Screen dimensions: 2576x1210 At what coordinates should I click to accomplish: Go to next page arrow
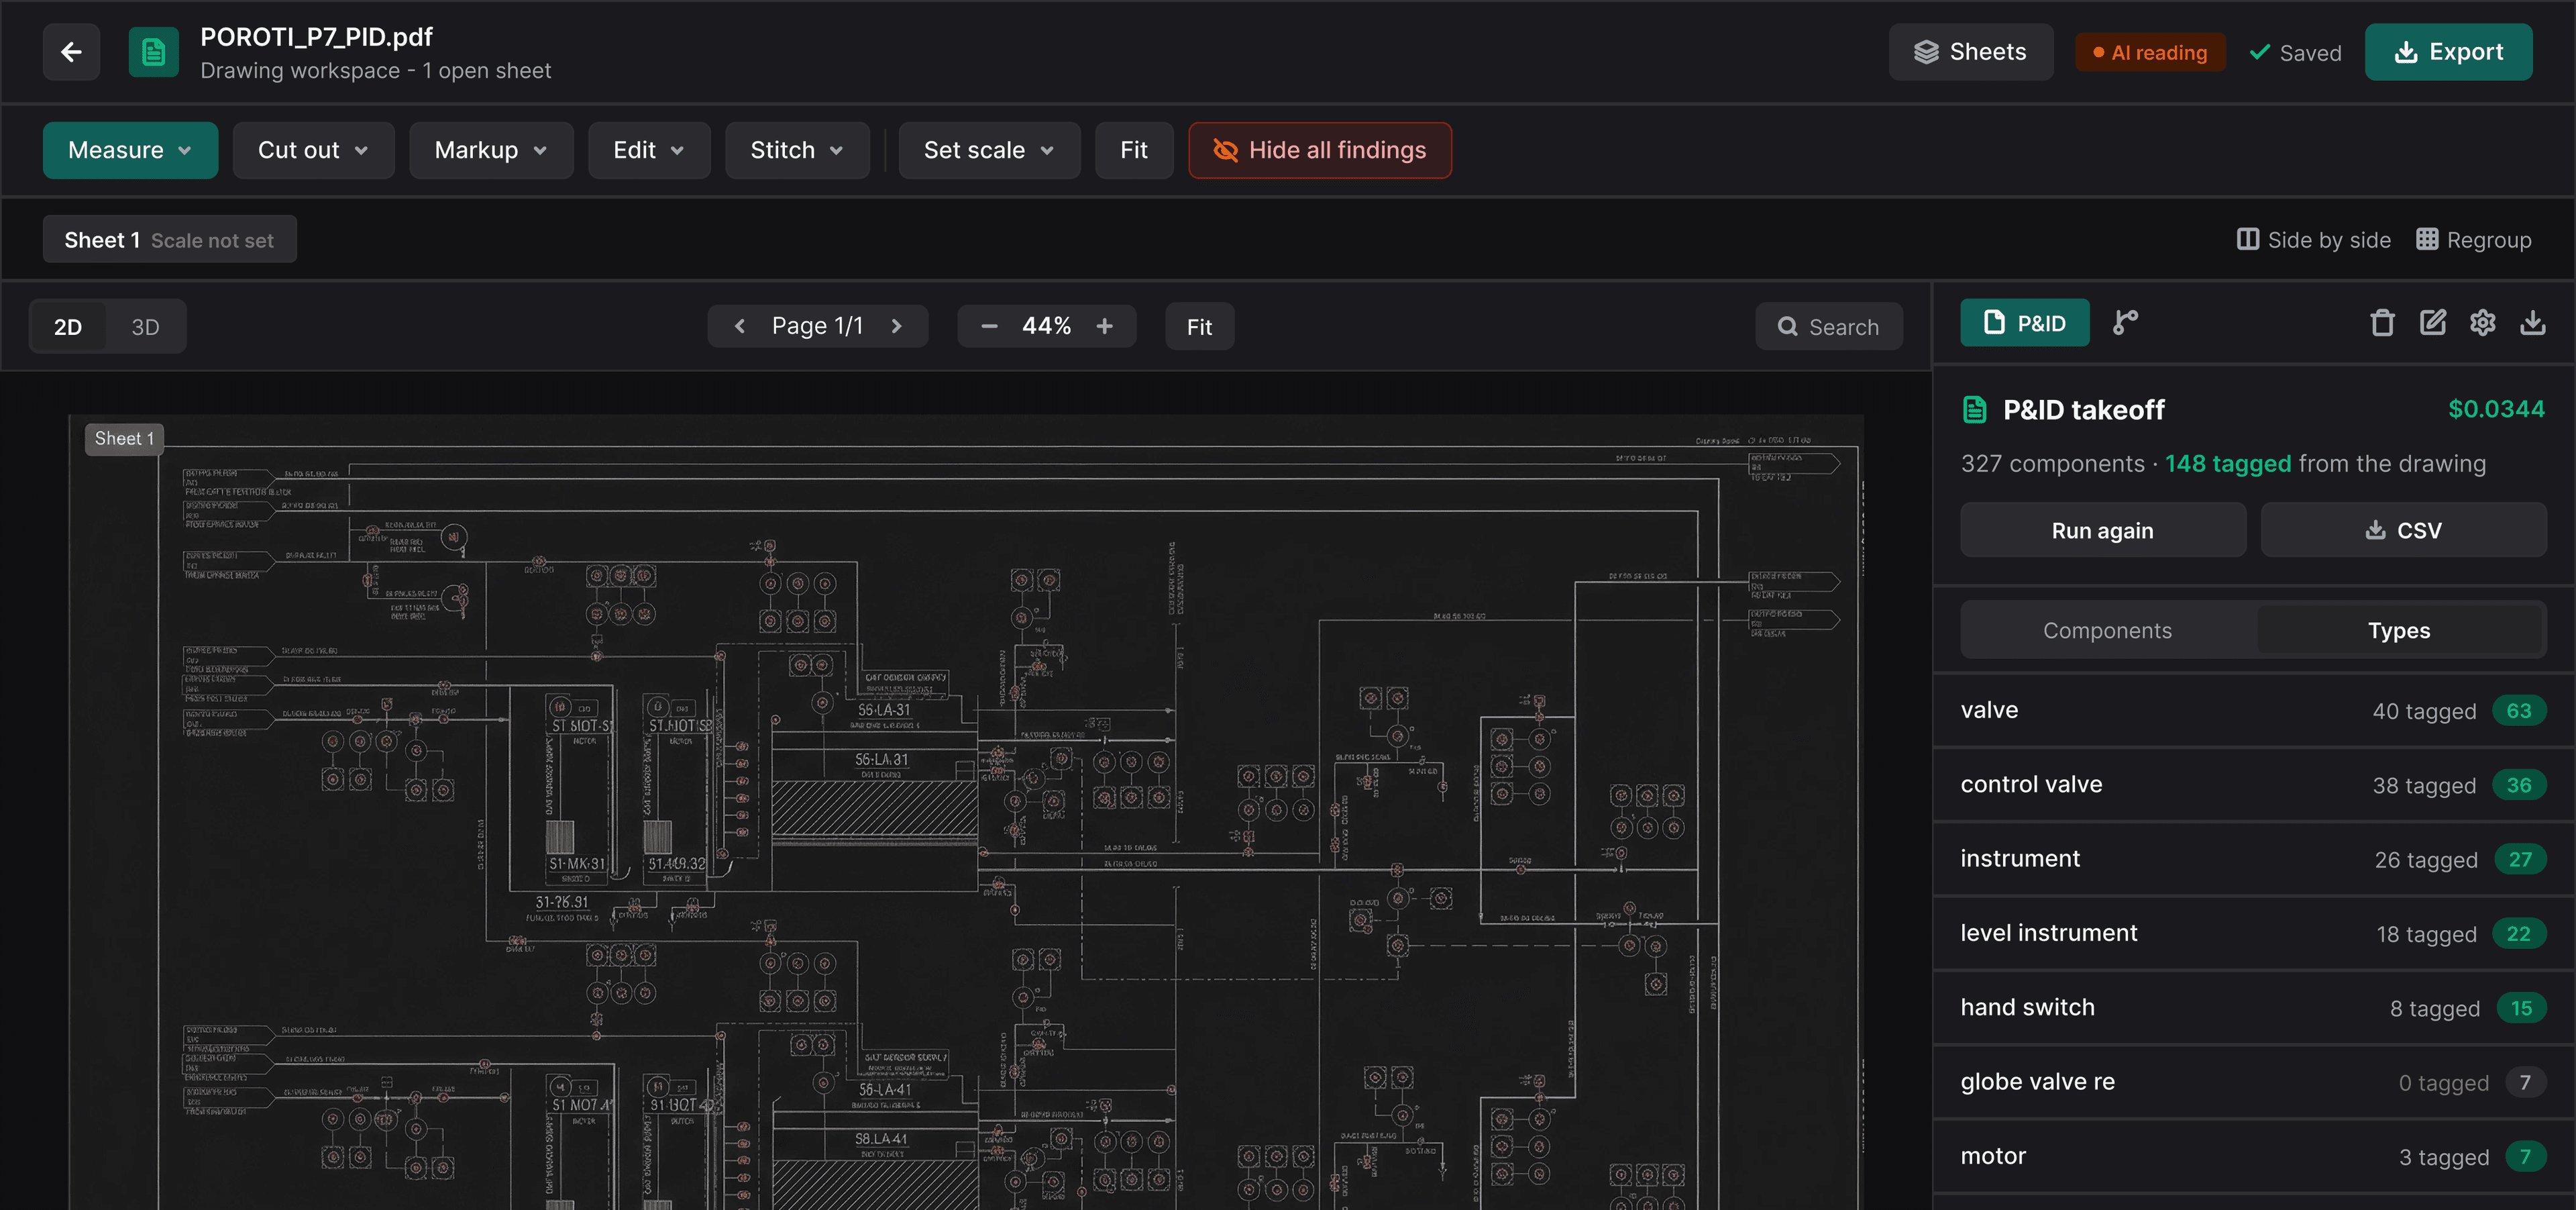pos(896,326)
